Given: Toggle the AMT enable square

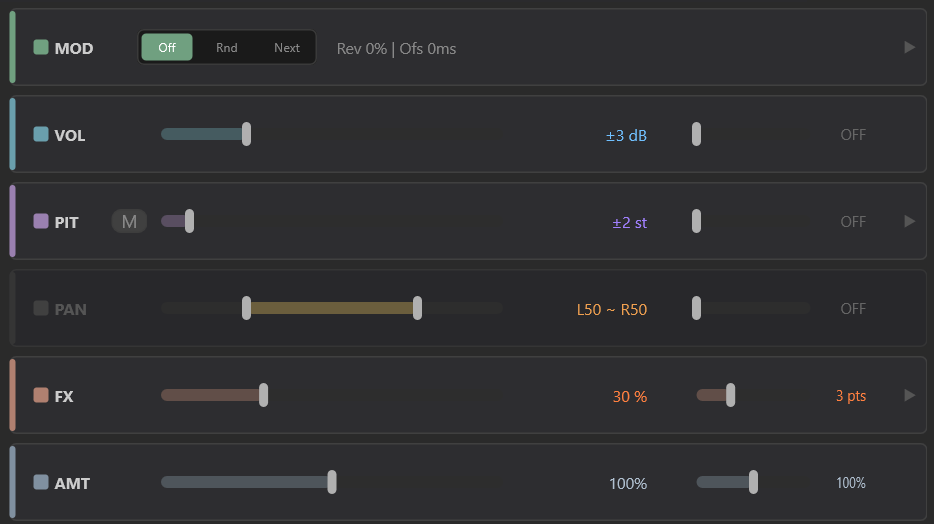Looking at the screenshot, I should tap(41, 482).
